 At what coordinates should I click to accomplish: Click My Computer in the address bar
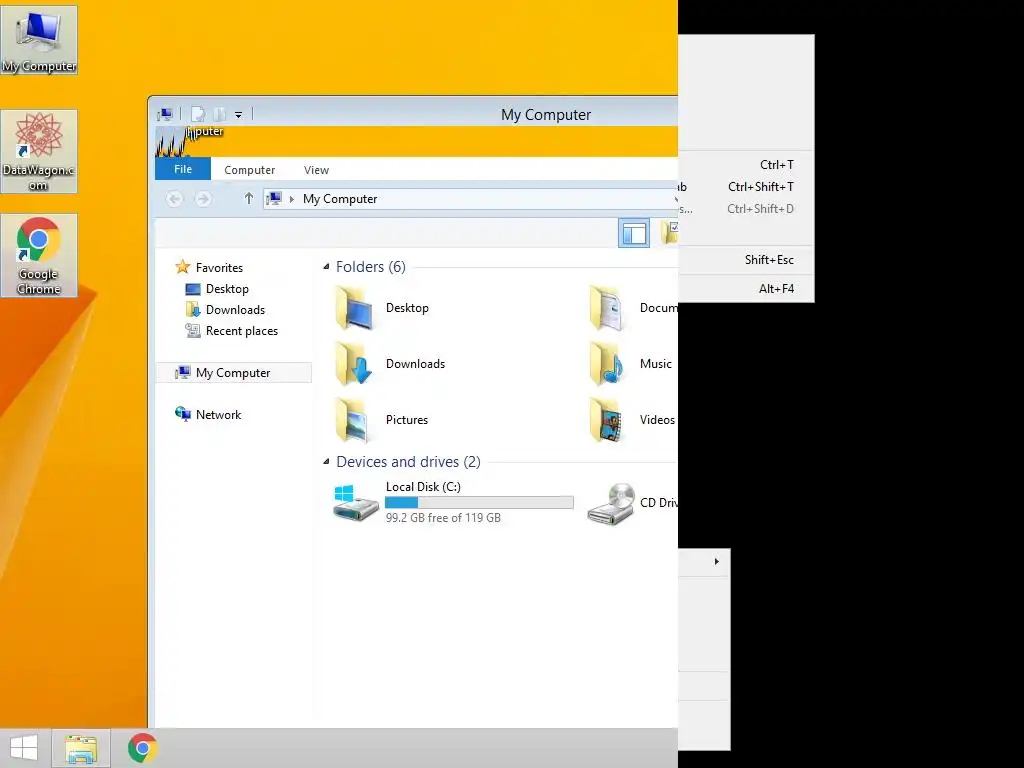pyautogui.click(x=340, y=199)
